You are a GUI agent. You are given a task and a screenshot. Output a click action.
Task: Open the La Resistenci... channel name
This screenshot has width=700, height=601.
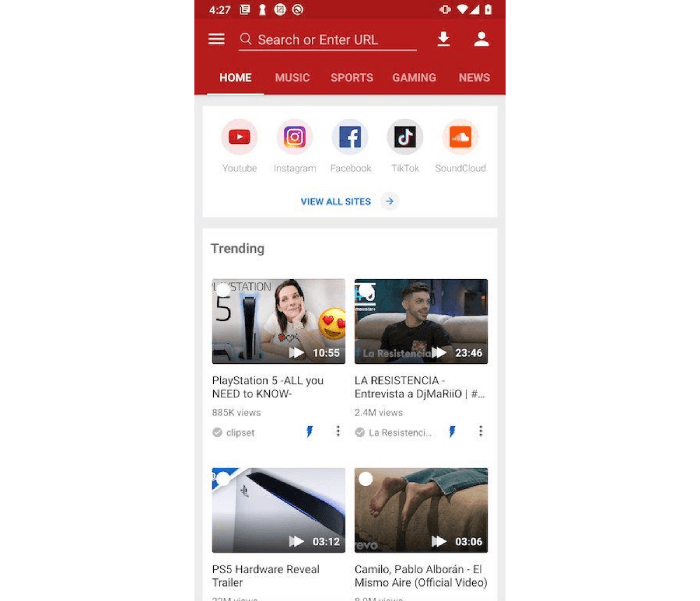click(x=400, y=433)
